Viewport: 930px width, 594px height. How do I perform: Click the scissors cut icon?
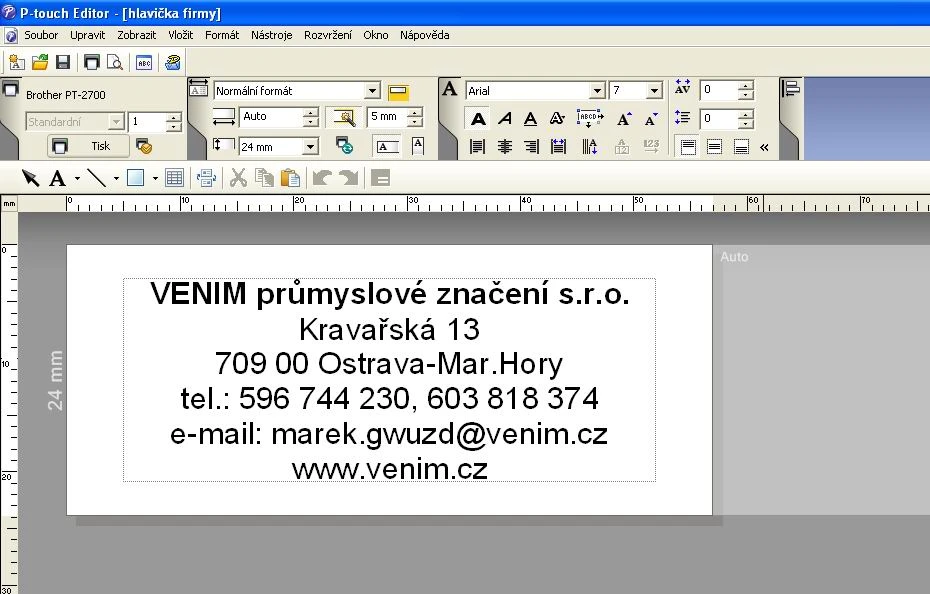238,178
